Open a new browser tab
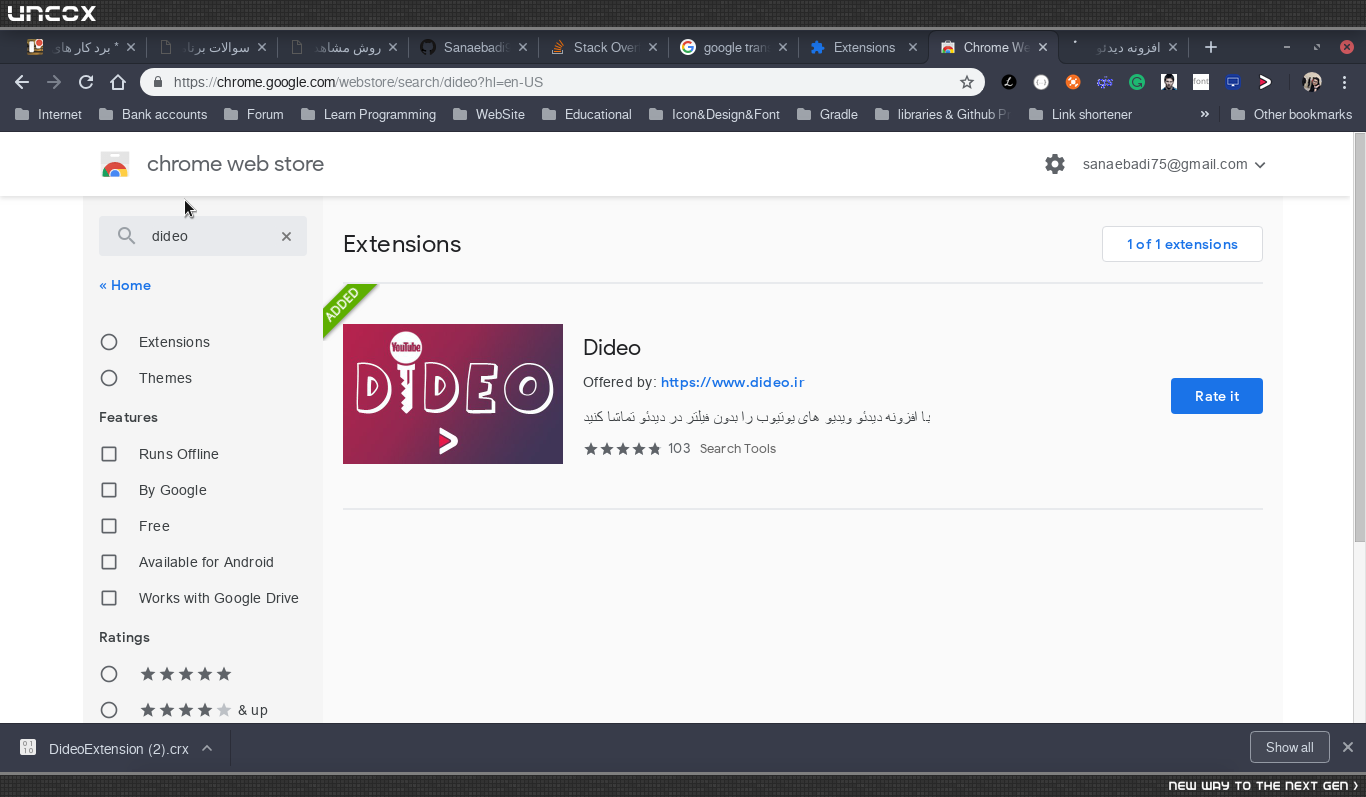The width and height of the screenshot is (1366, 797). tap(1210, 47)
